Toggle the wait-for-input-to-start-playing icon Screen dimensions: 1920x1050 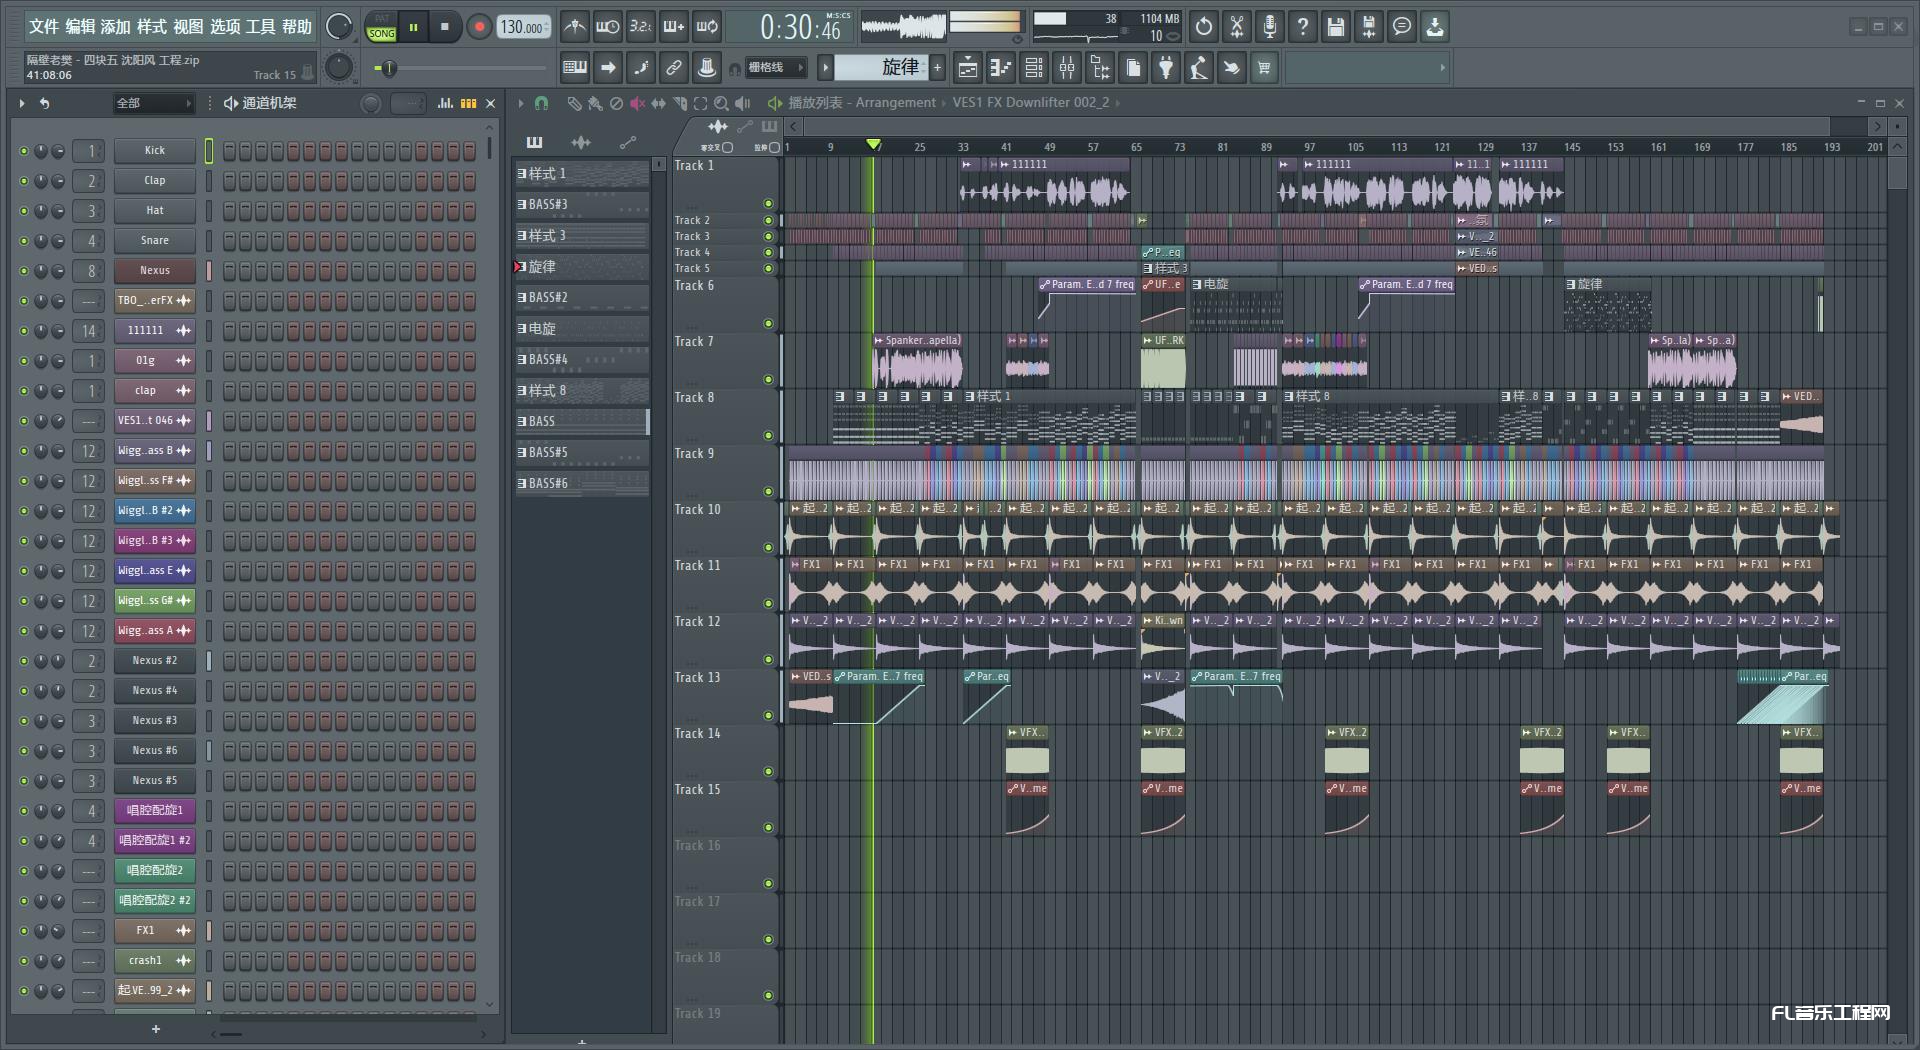[x=607, y=27]
